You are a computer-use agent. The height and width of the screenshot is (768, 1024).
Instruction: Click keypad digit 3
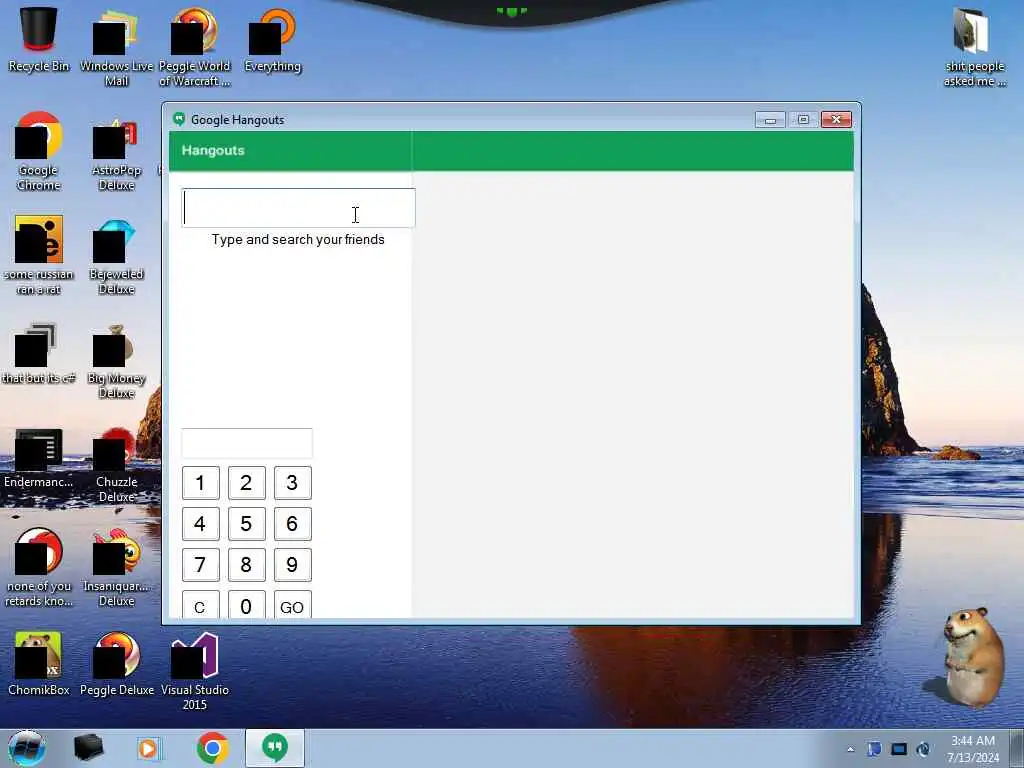pos(292,483)
